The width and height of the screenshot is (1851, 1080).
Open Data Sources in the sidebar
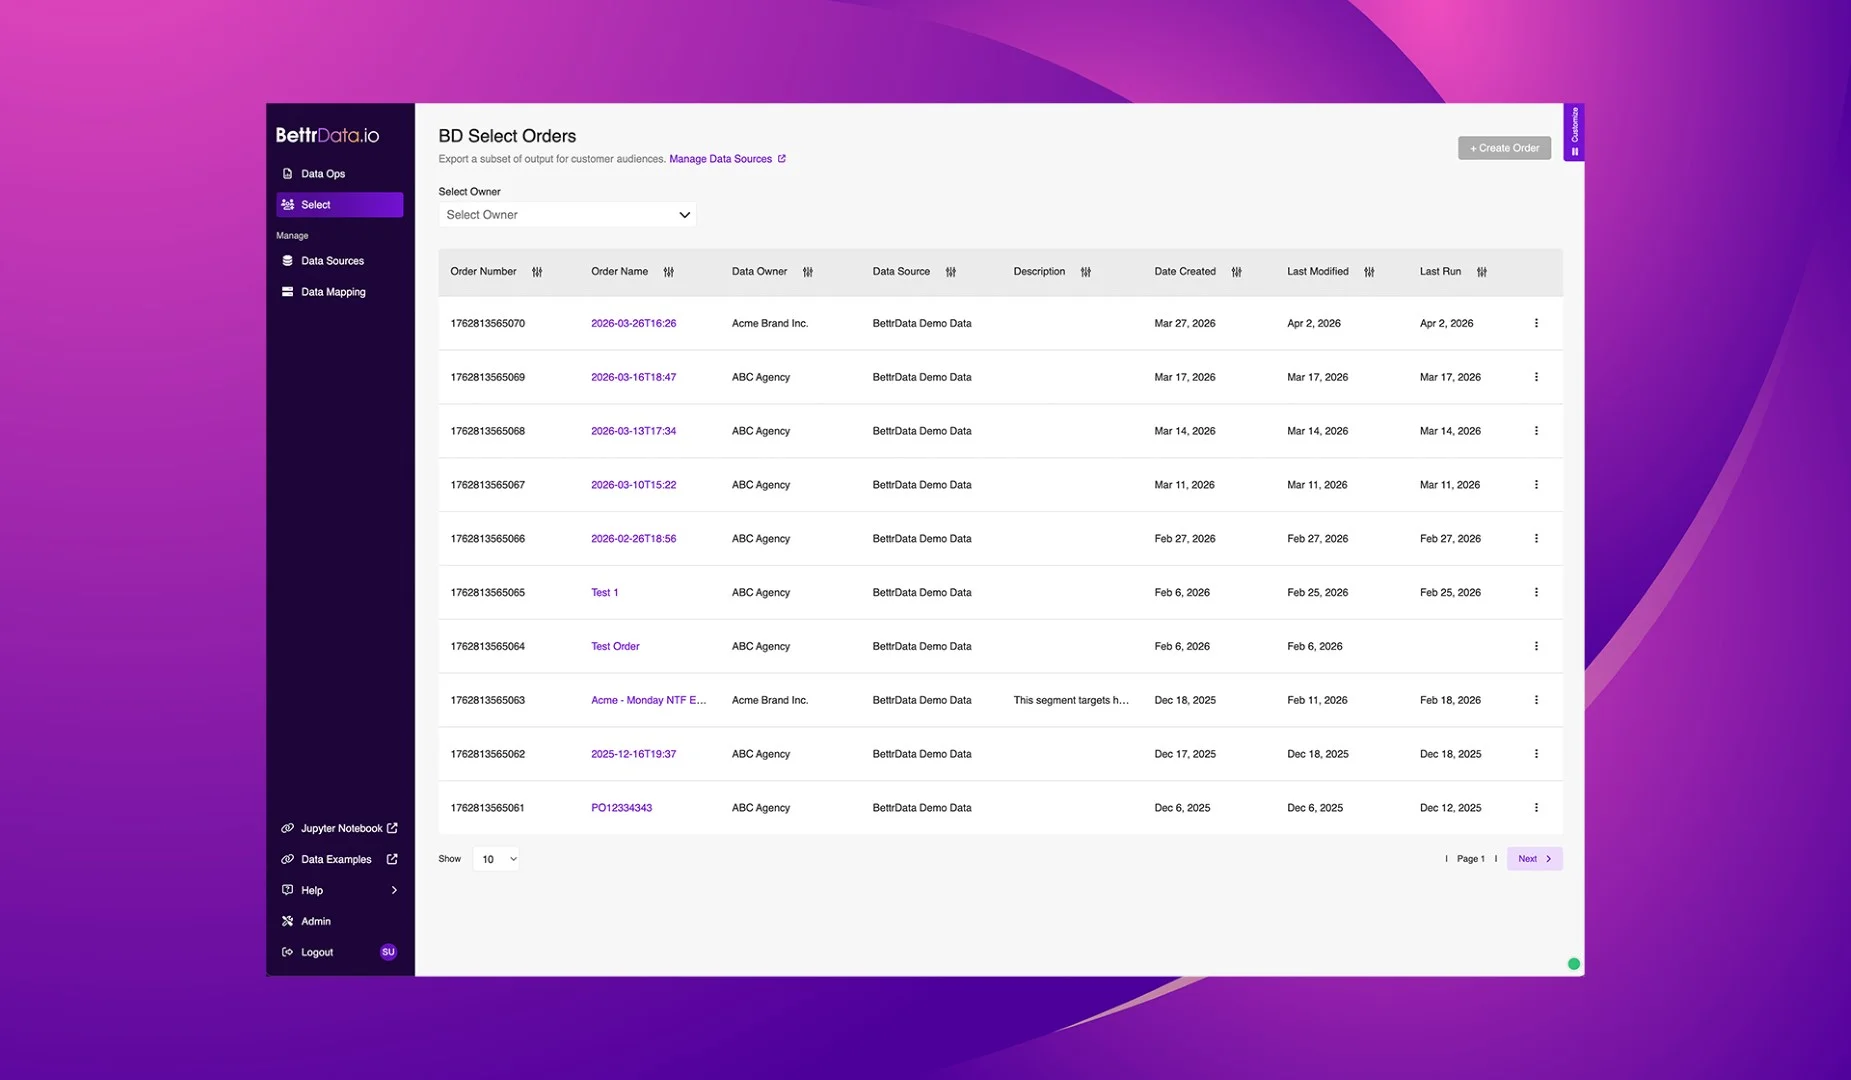point(332,261)
